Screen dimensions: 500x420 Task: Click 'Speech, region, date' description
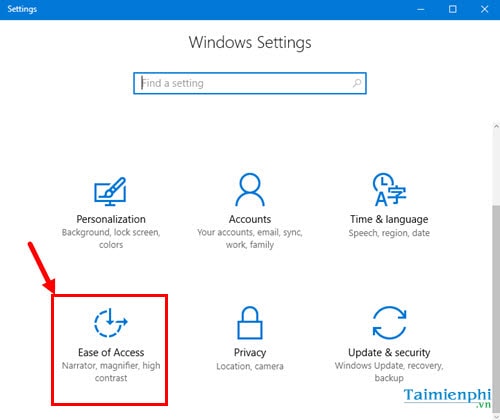(389, 233)
